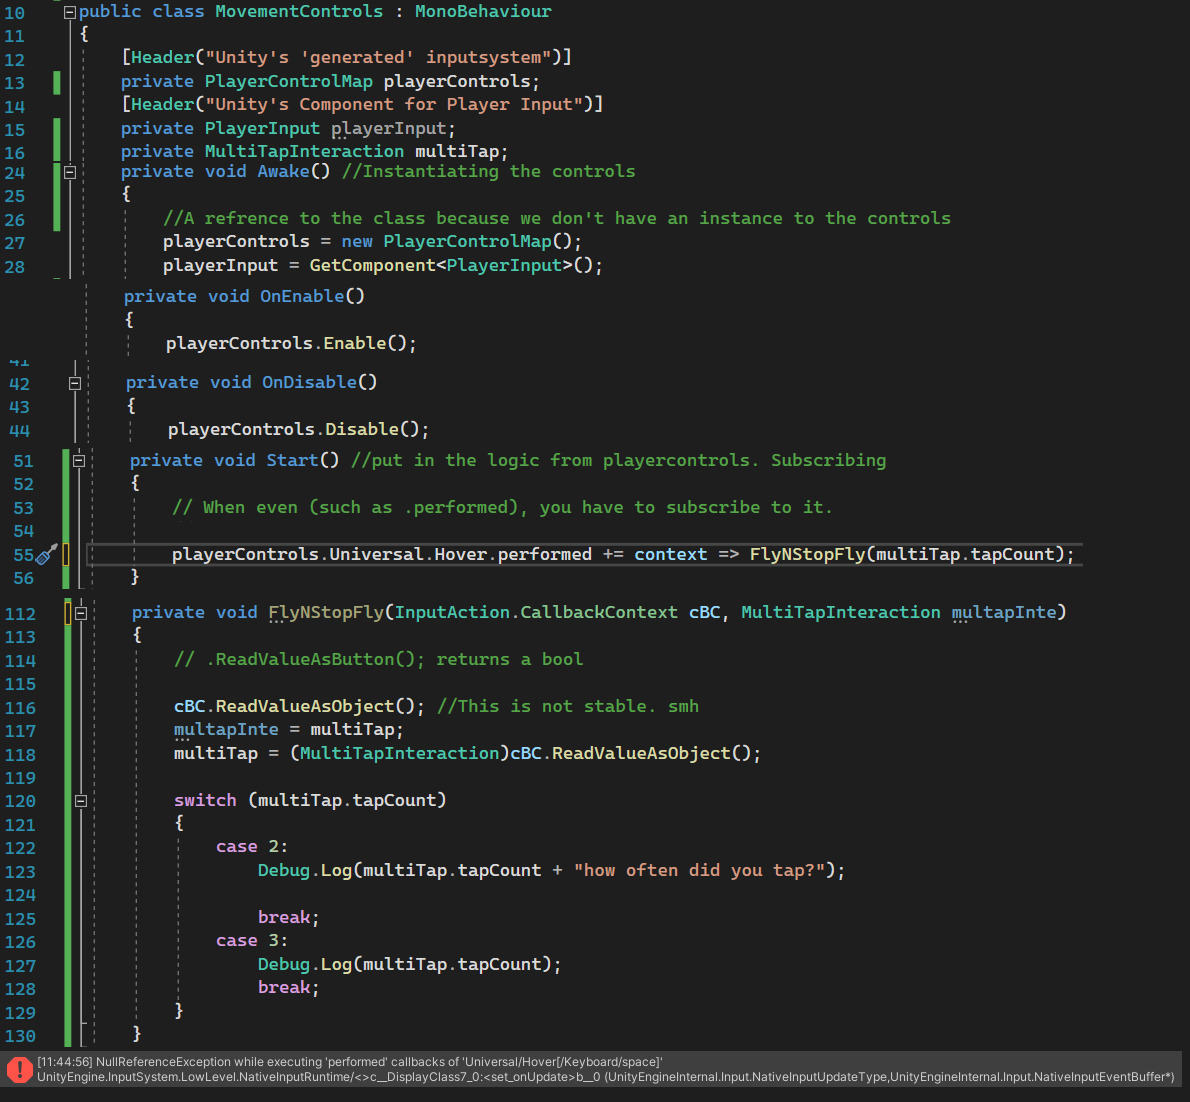Screen dimensions: 1190x1102
Task: Collapse the MovementControls class block
Action: coord(69,13)
